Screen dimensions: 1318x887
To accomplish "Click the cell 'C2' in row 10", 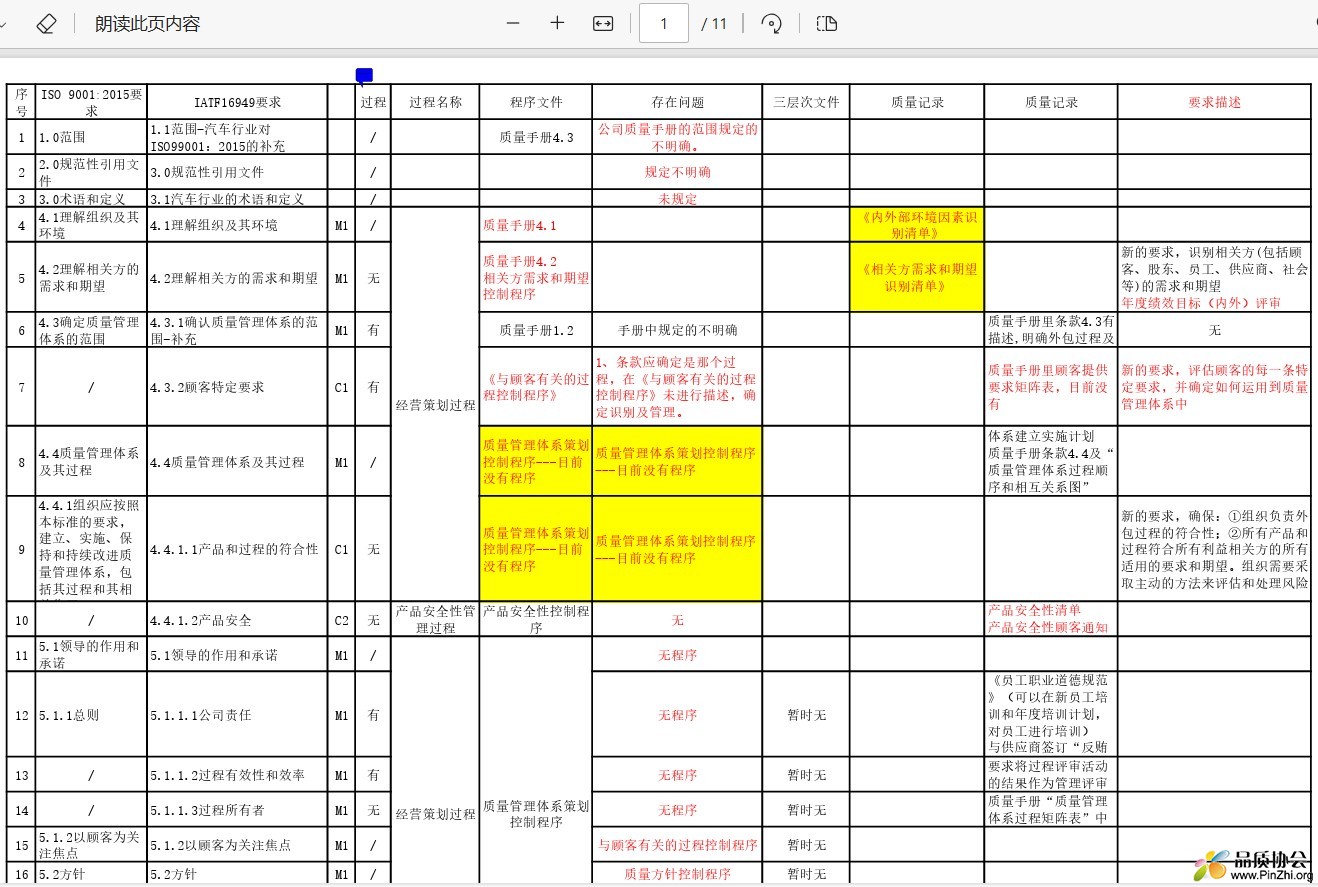I will [341, 620].
